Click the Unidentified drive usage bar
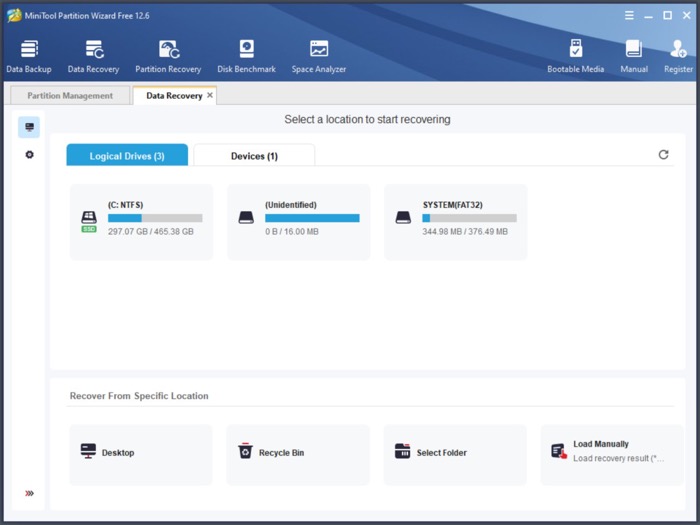Viewport: 700px width, 525px height. tap(312, 218)
